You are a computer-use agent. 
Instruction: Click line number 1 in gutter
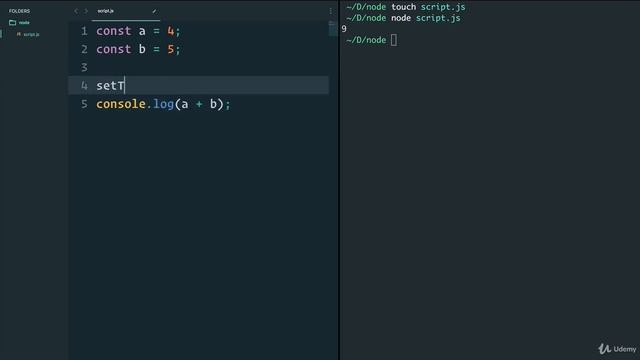84,31
